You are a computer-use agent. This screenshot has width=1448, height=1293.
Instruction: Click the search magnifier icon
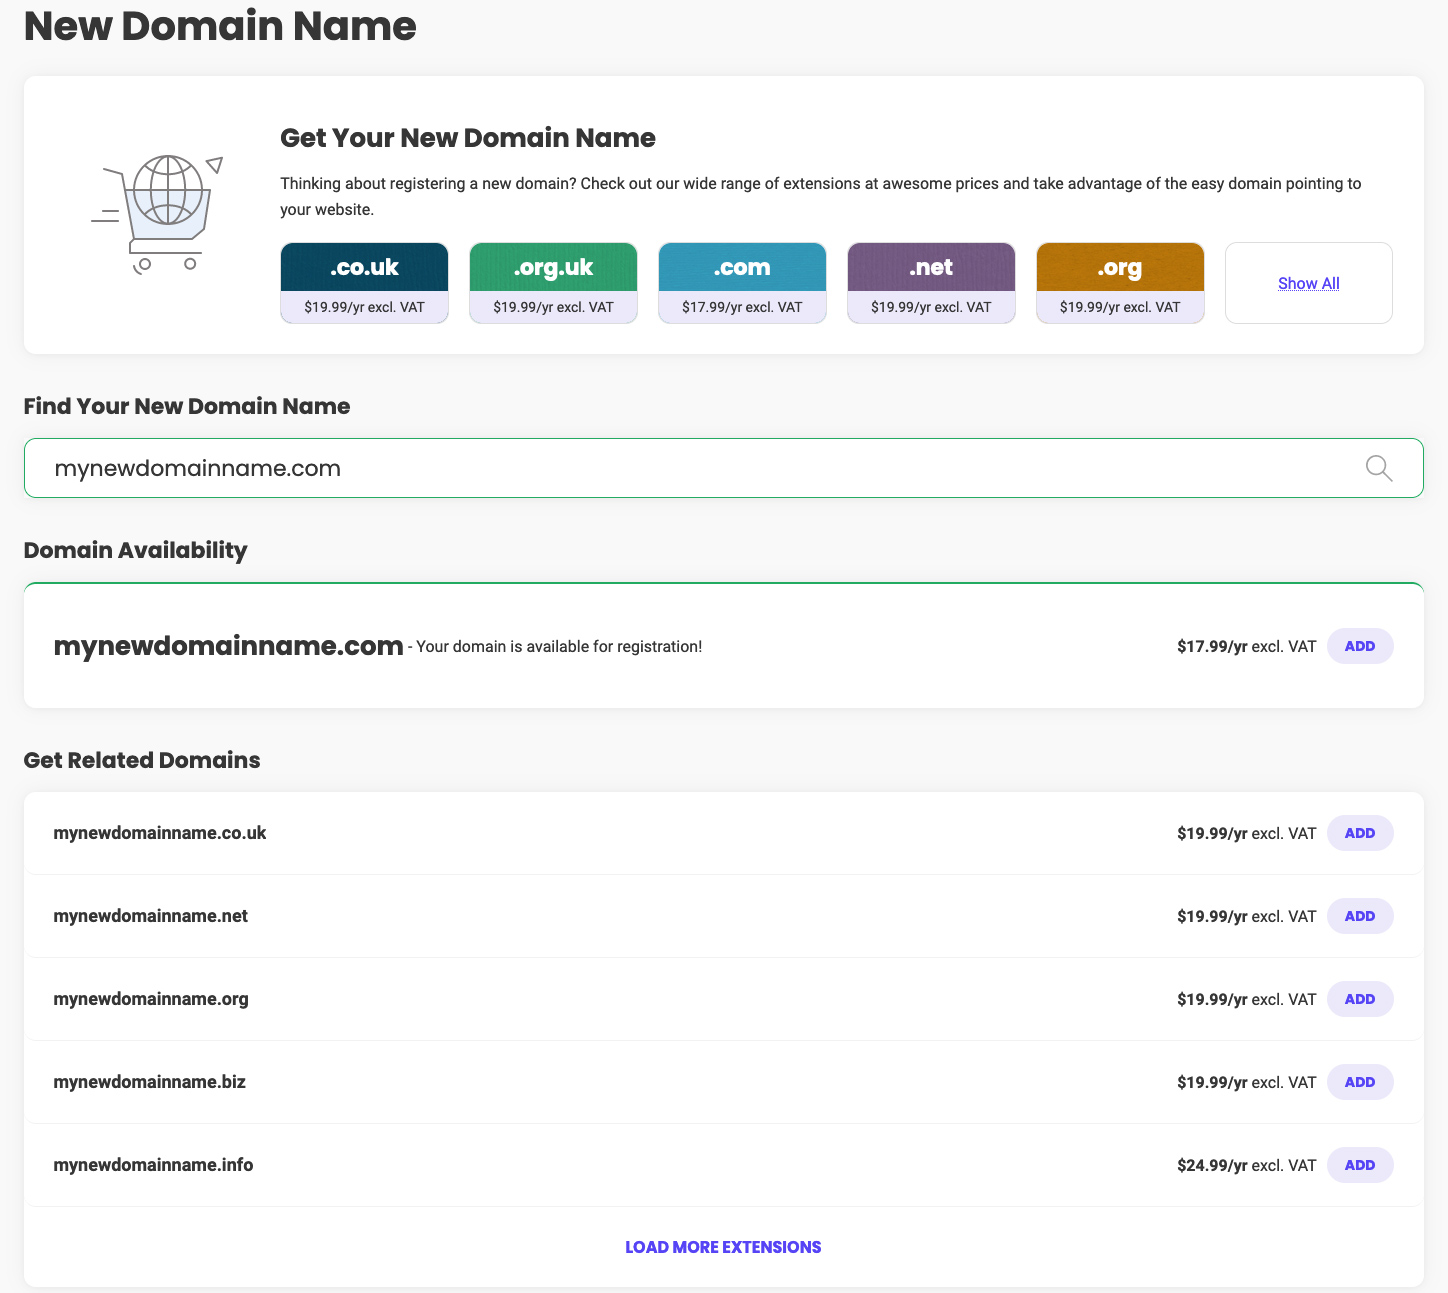pyautogui.click(x=1379, y=468)
